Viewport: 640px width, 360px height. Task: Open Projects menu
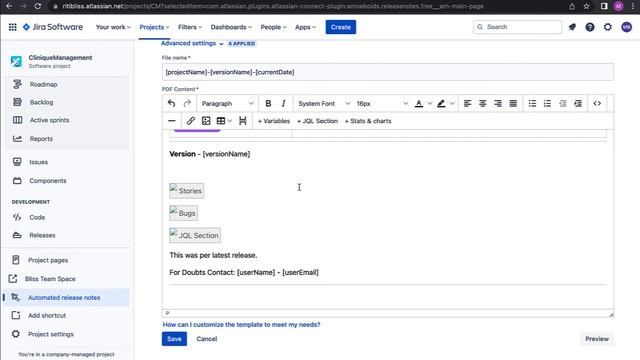[154, 27]
